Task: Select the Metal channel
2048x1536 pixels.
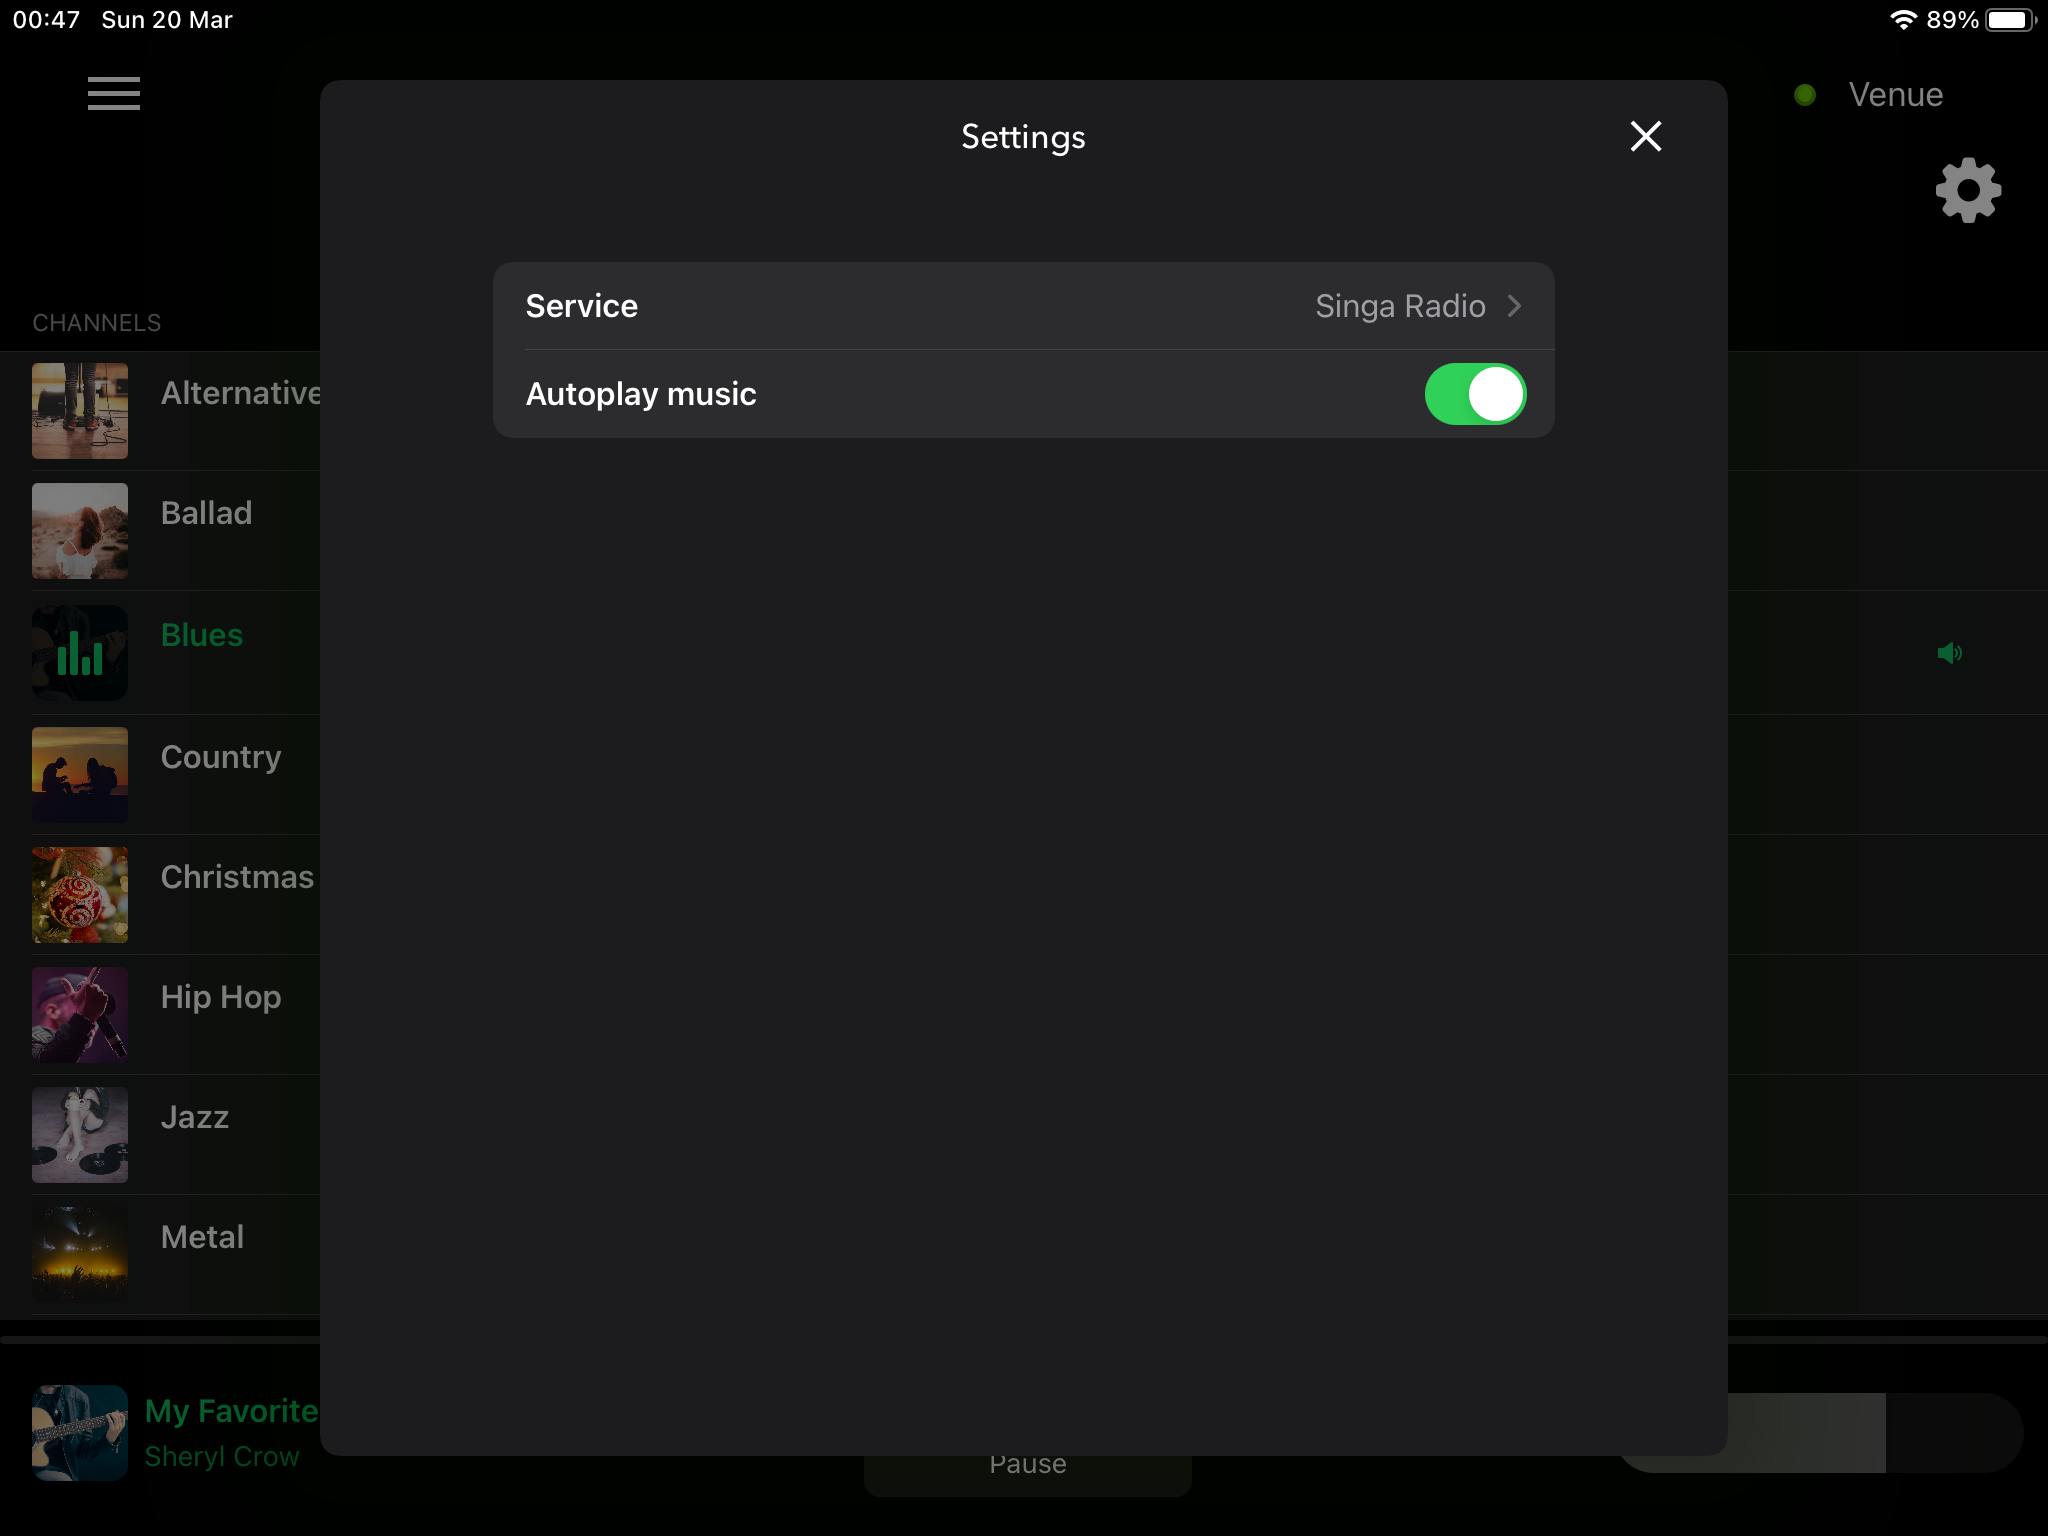Action: coord(202,1237)
